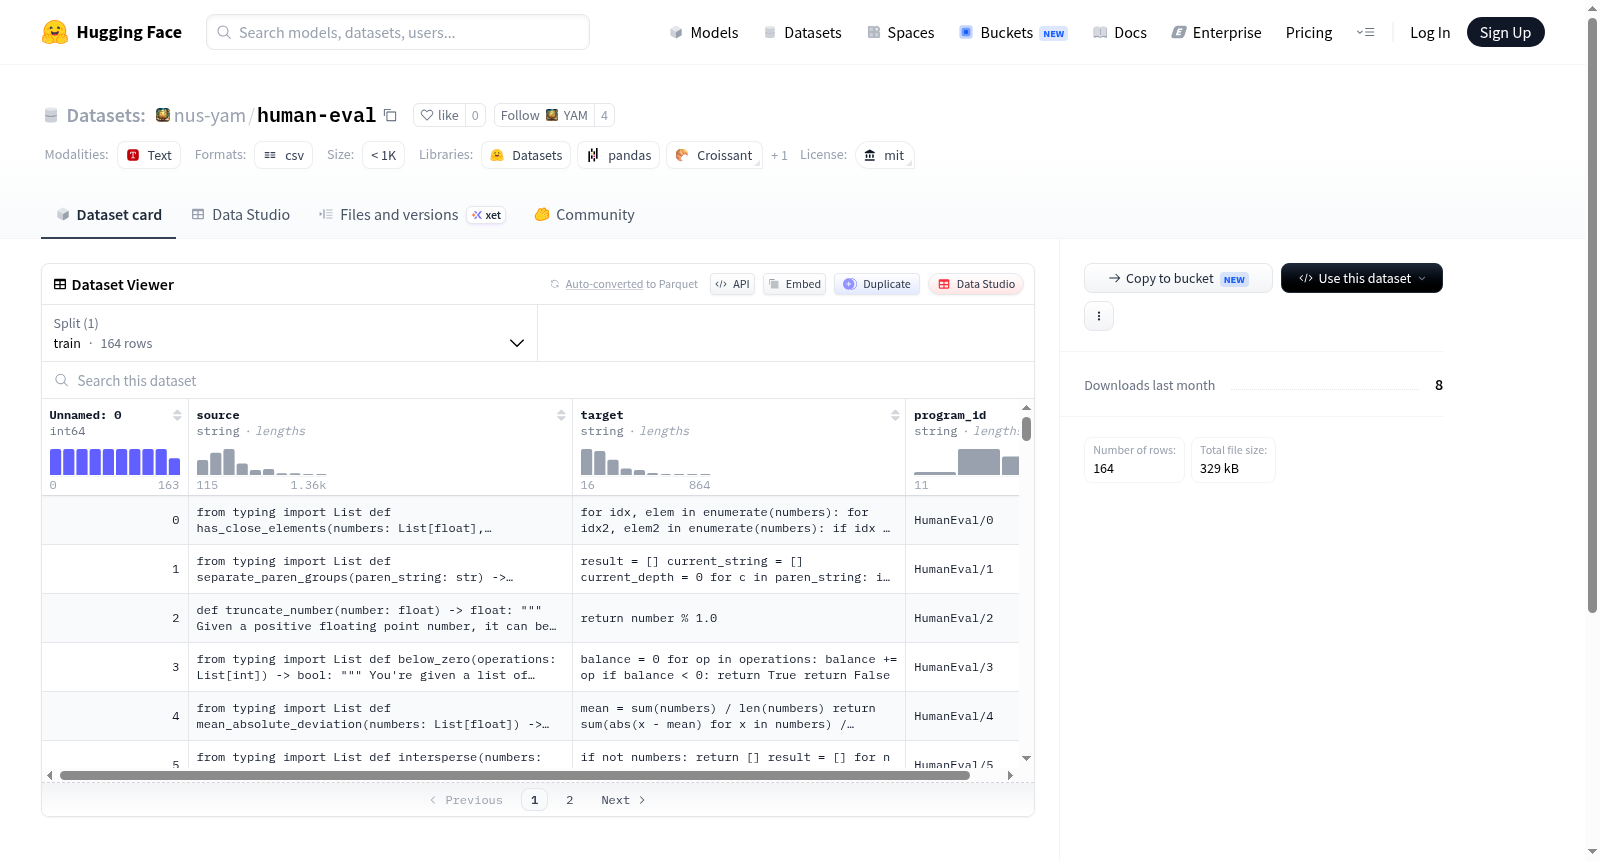The width and height of the screenshot is (1600, 861).
Task: Click the like count number
Action: pyautogui.click(x=475, y=115)
